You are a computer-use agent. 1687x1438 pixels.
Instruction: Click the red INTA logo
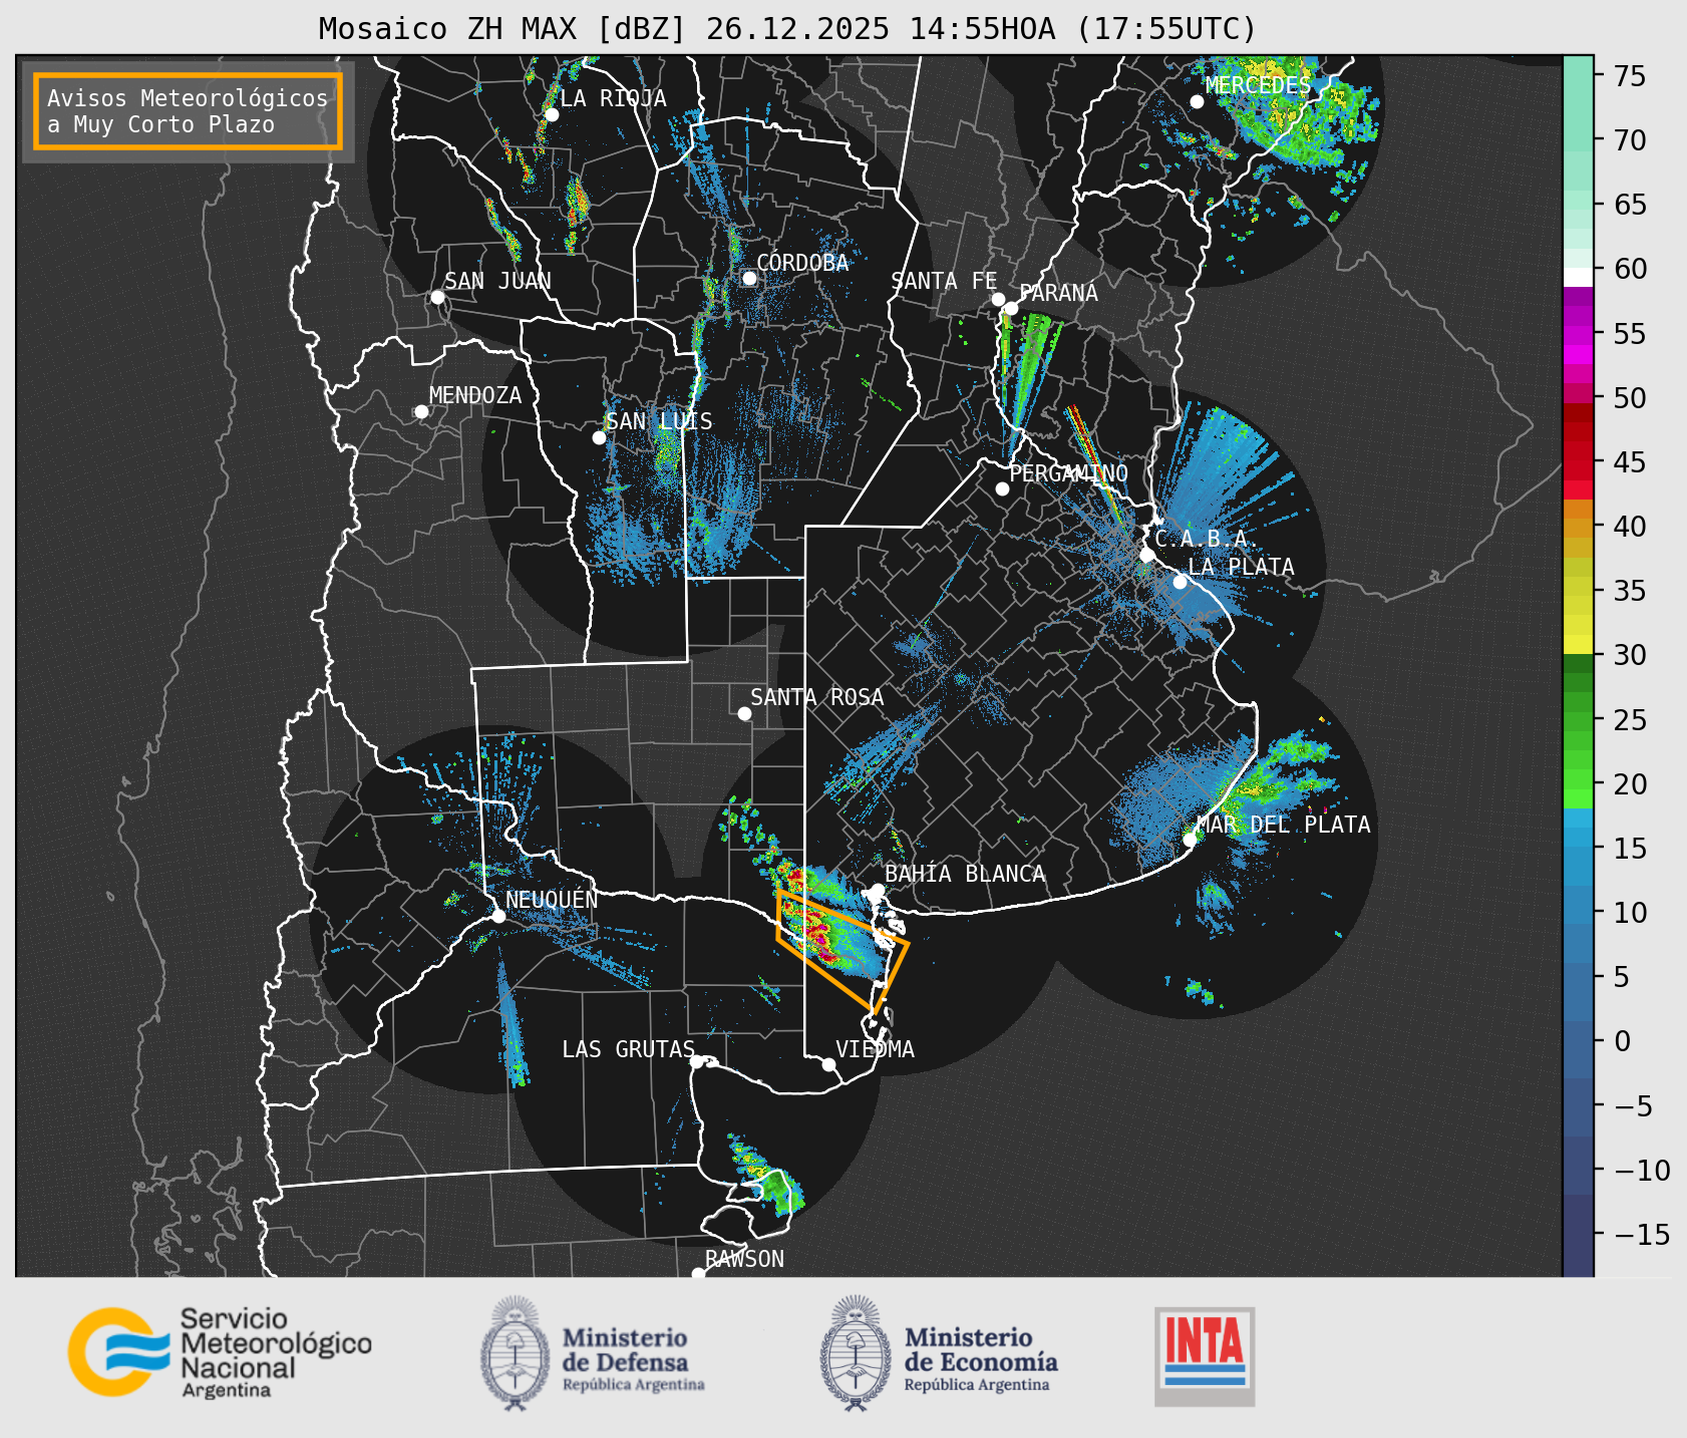1204,1357
